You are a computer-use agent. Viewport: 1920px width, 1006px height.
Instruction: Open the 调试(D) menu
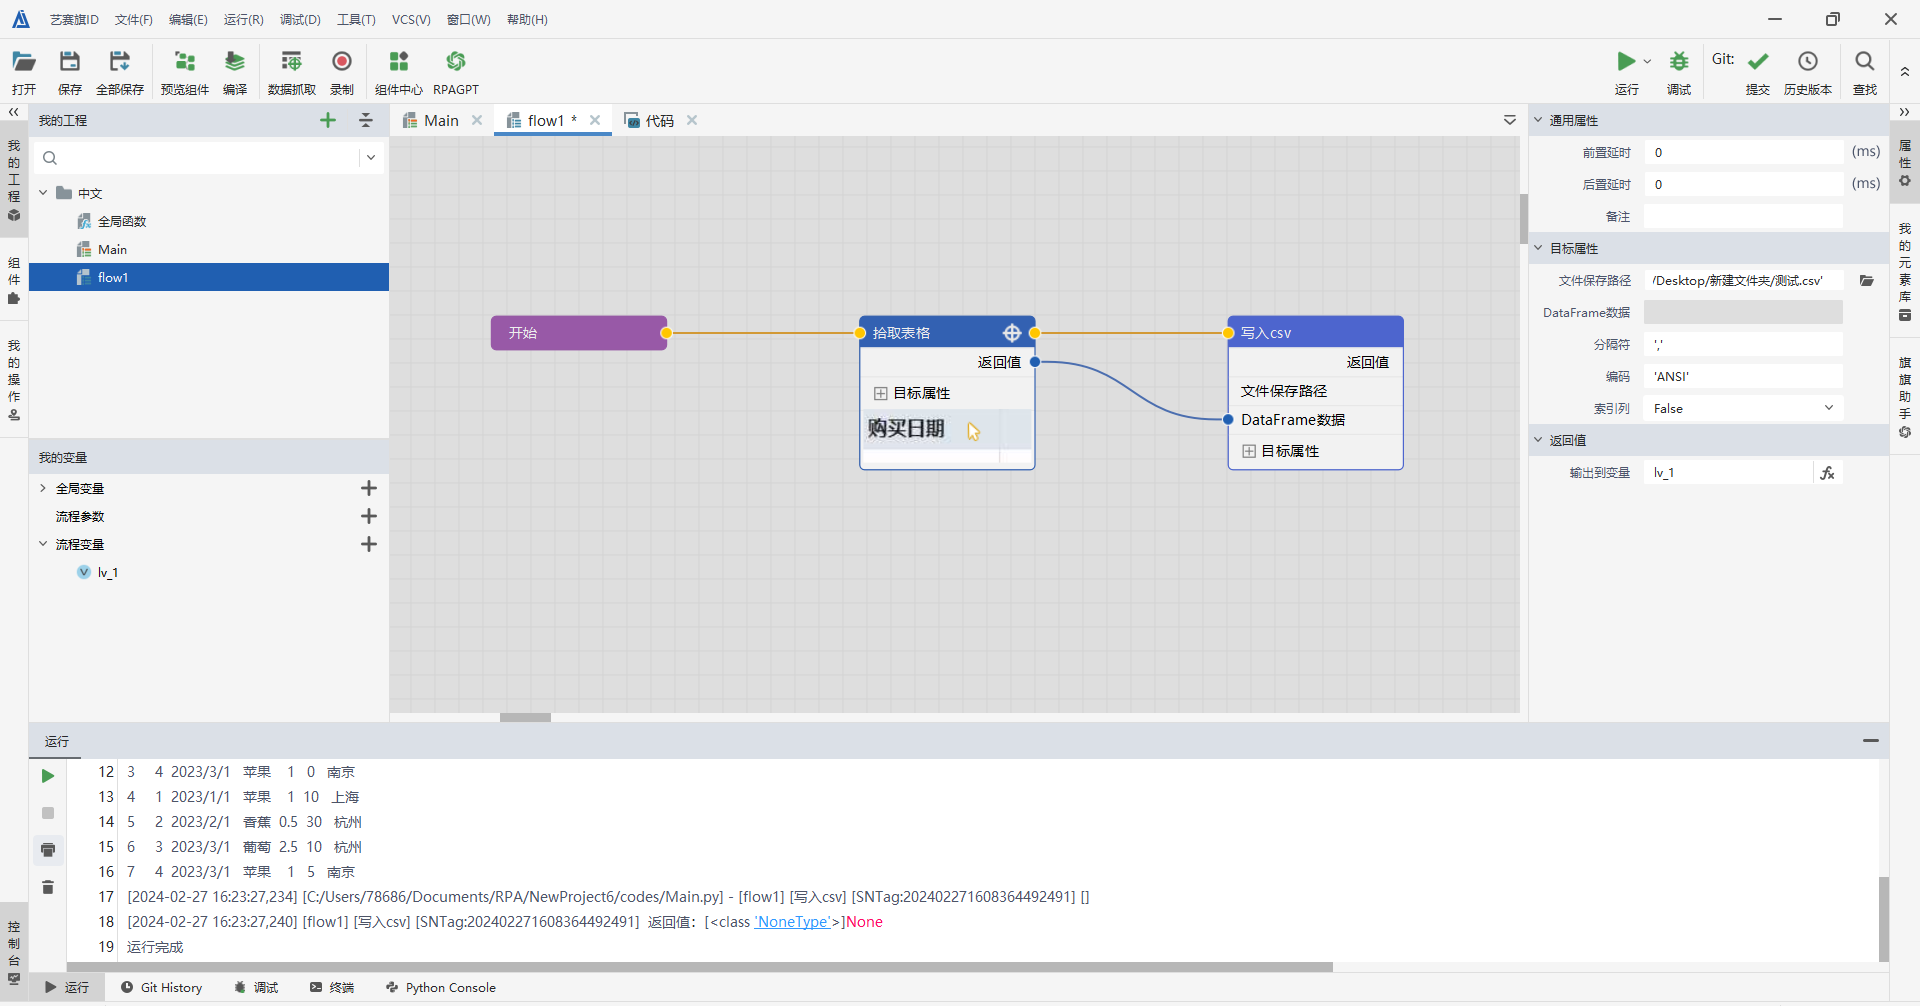click(x=300, y=20)
